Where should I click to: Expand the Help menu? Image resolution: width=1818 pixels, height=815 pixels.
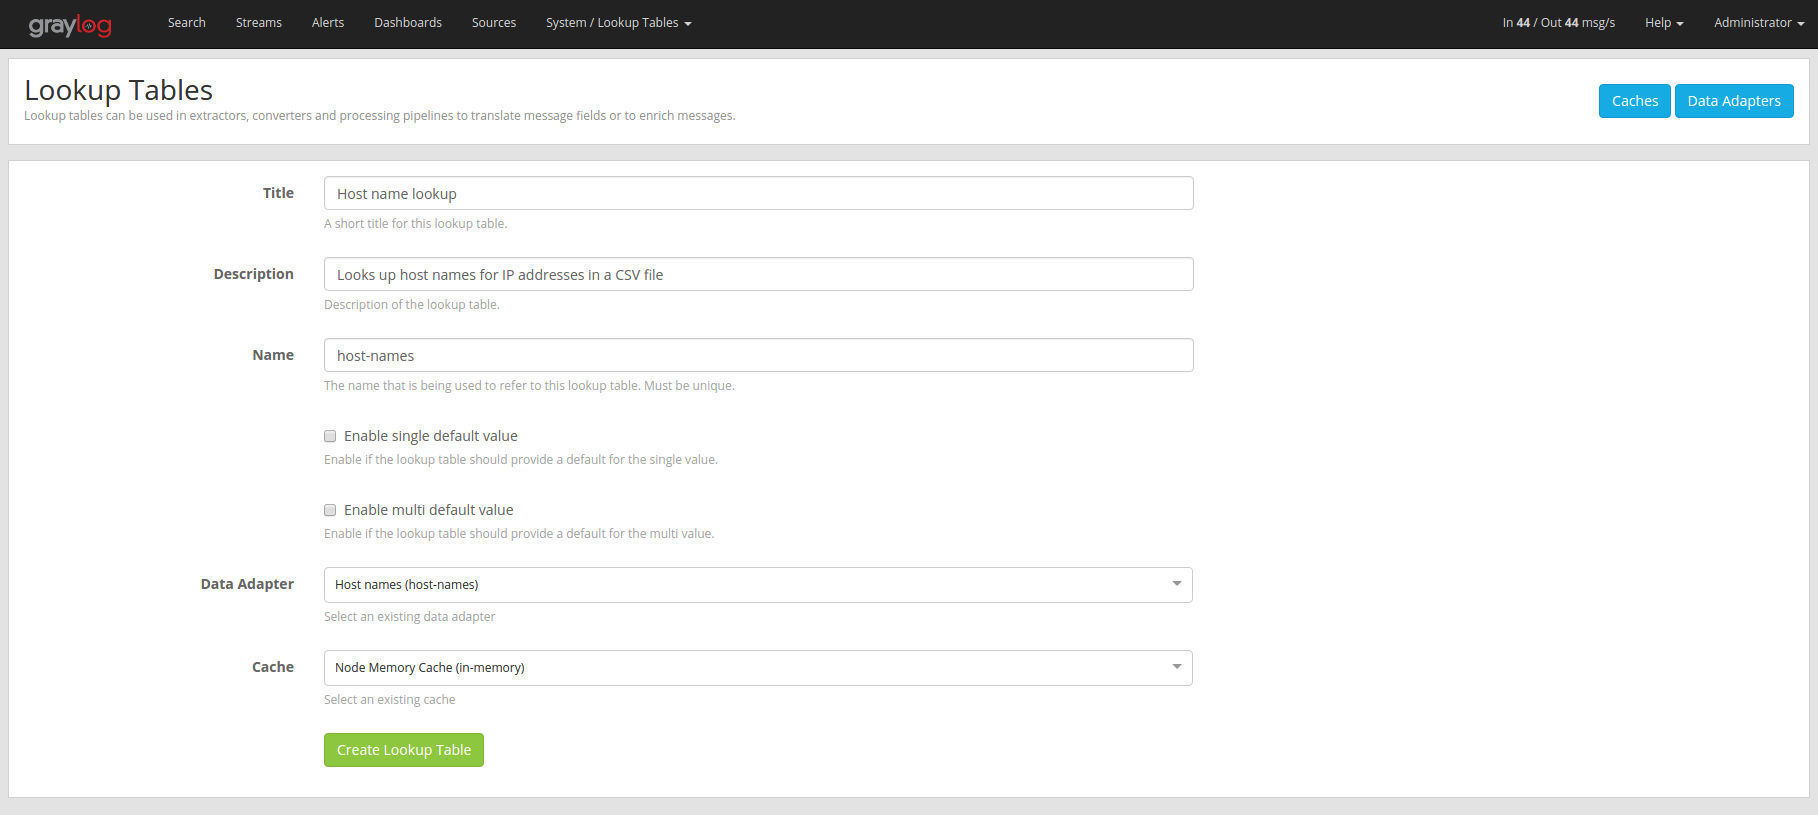[1663, 23]
